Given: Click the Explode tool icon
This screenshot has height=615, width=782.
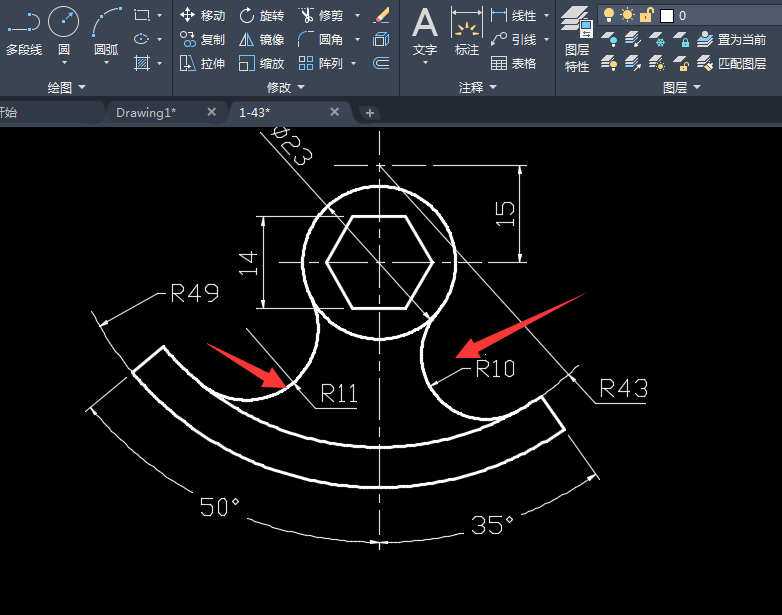Looking at the screenshot, I should 381,39.
